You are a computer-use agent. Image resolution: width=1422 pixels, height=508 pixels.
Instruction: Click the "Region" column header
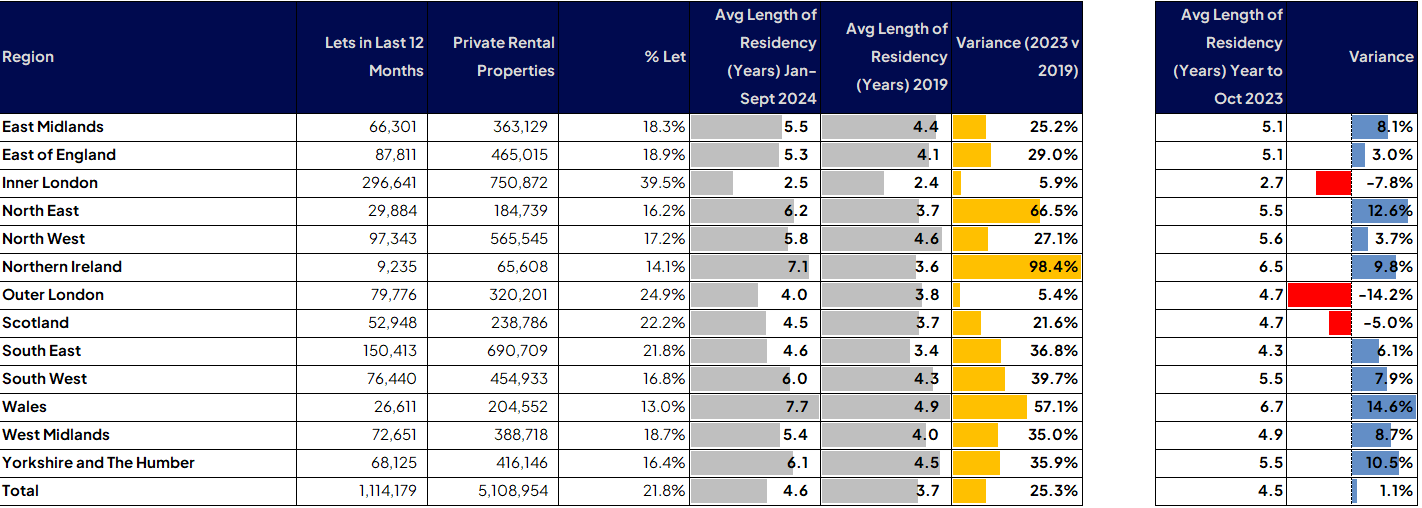coord(28,57)
